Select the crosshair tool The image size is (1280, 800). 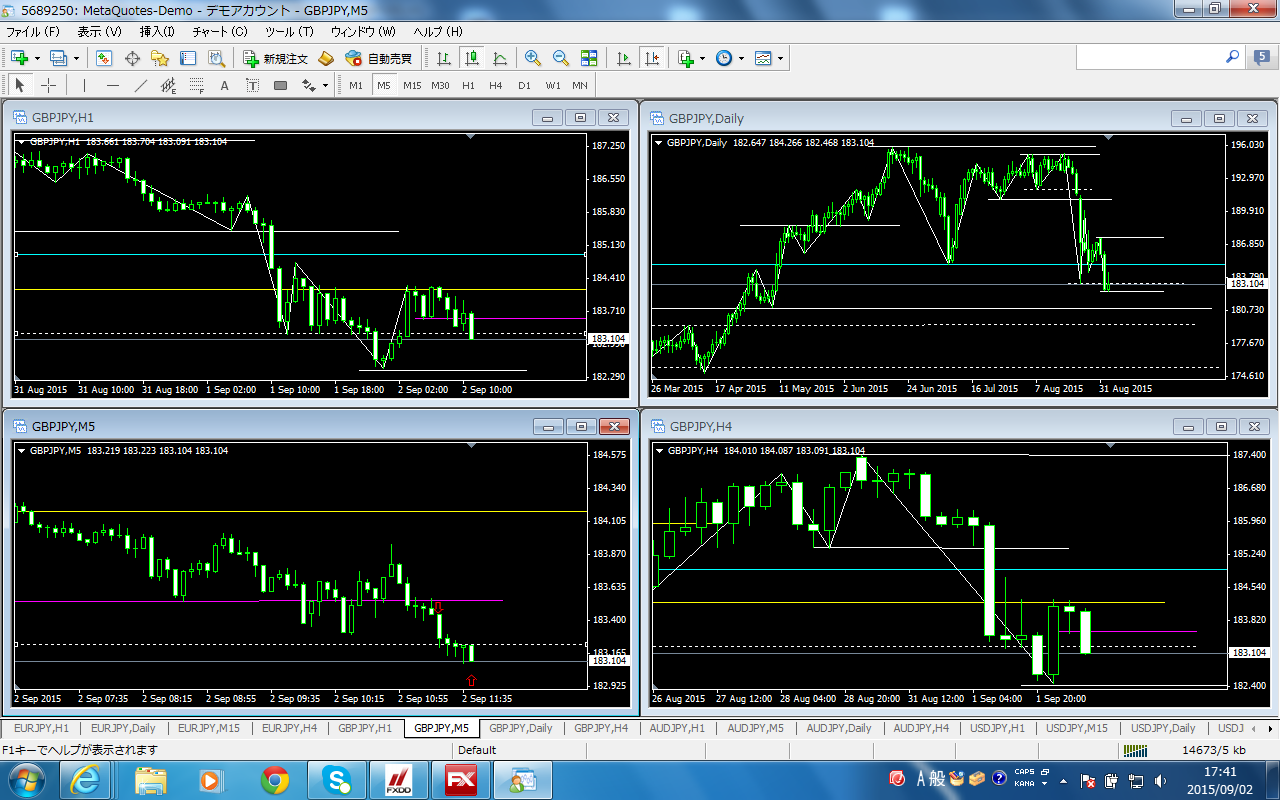coord(48,86)
